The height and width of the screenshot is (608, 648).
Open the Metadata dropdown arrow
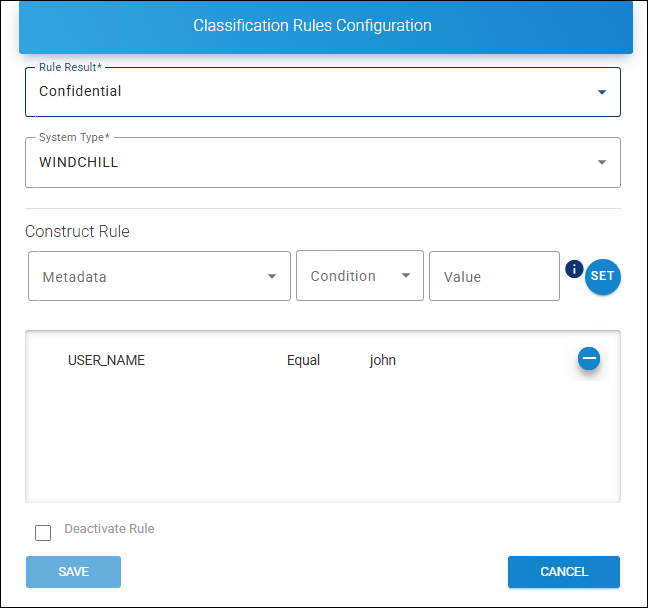pos(272,277)
